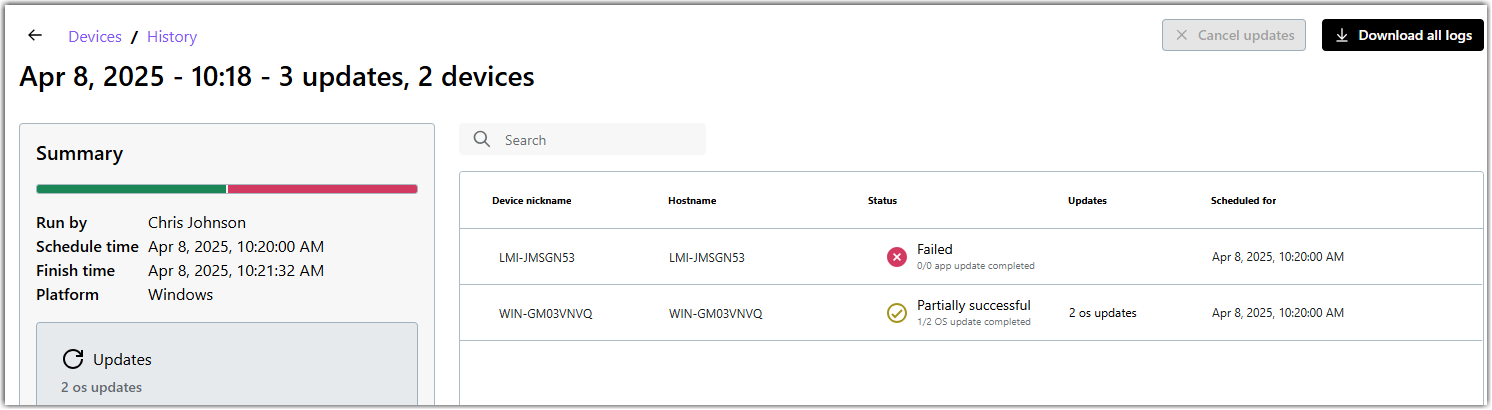Select the WIN-GM03VNVQ device row
This screenshot has height=410, width=1492.
[x=546, y=313]
